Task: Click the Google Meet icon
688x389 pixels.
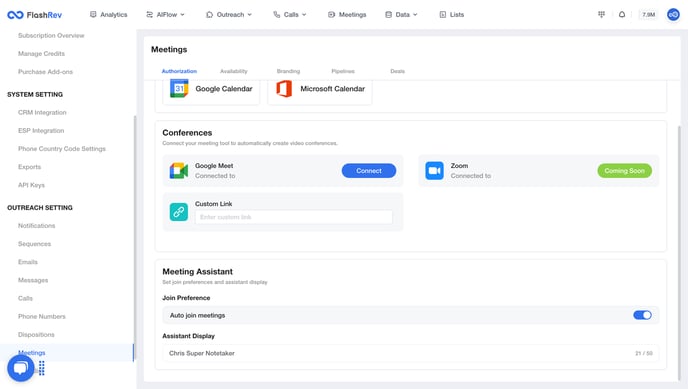Action: 179,171
